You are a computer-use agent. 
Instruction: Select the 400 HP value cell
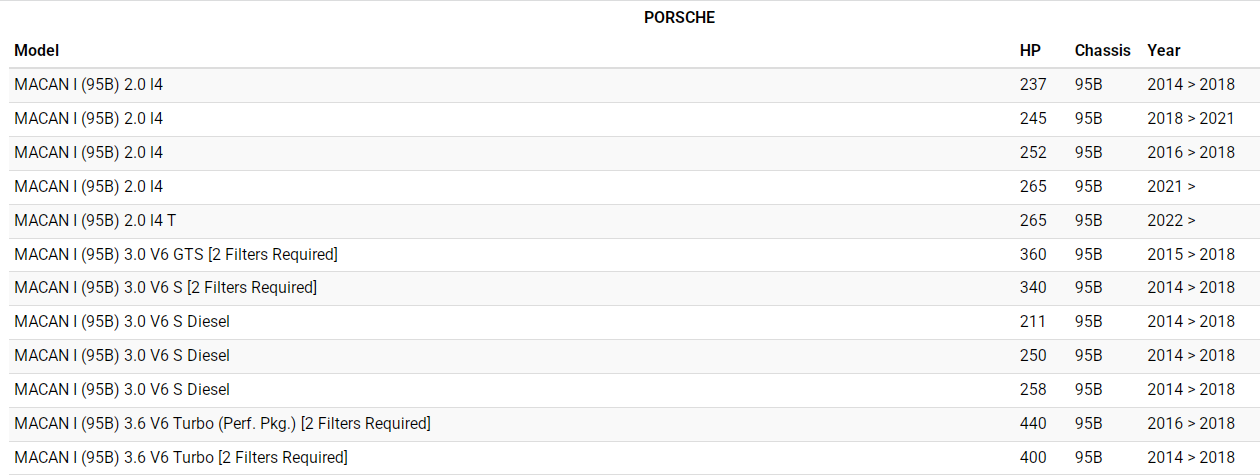coord(1033,457)
